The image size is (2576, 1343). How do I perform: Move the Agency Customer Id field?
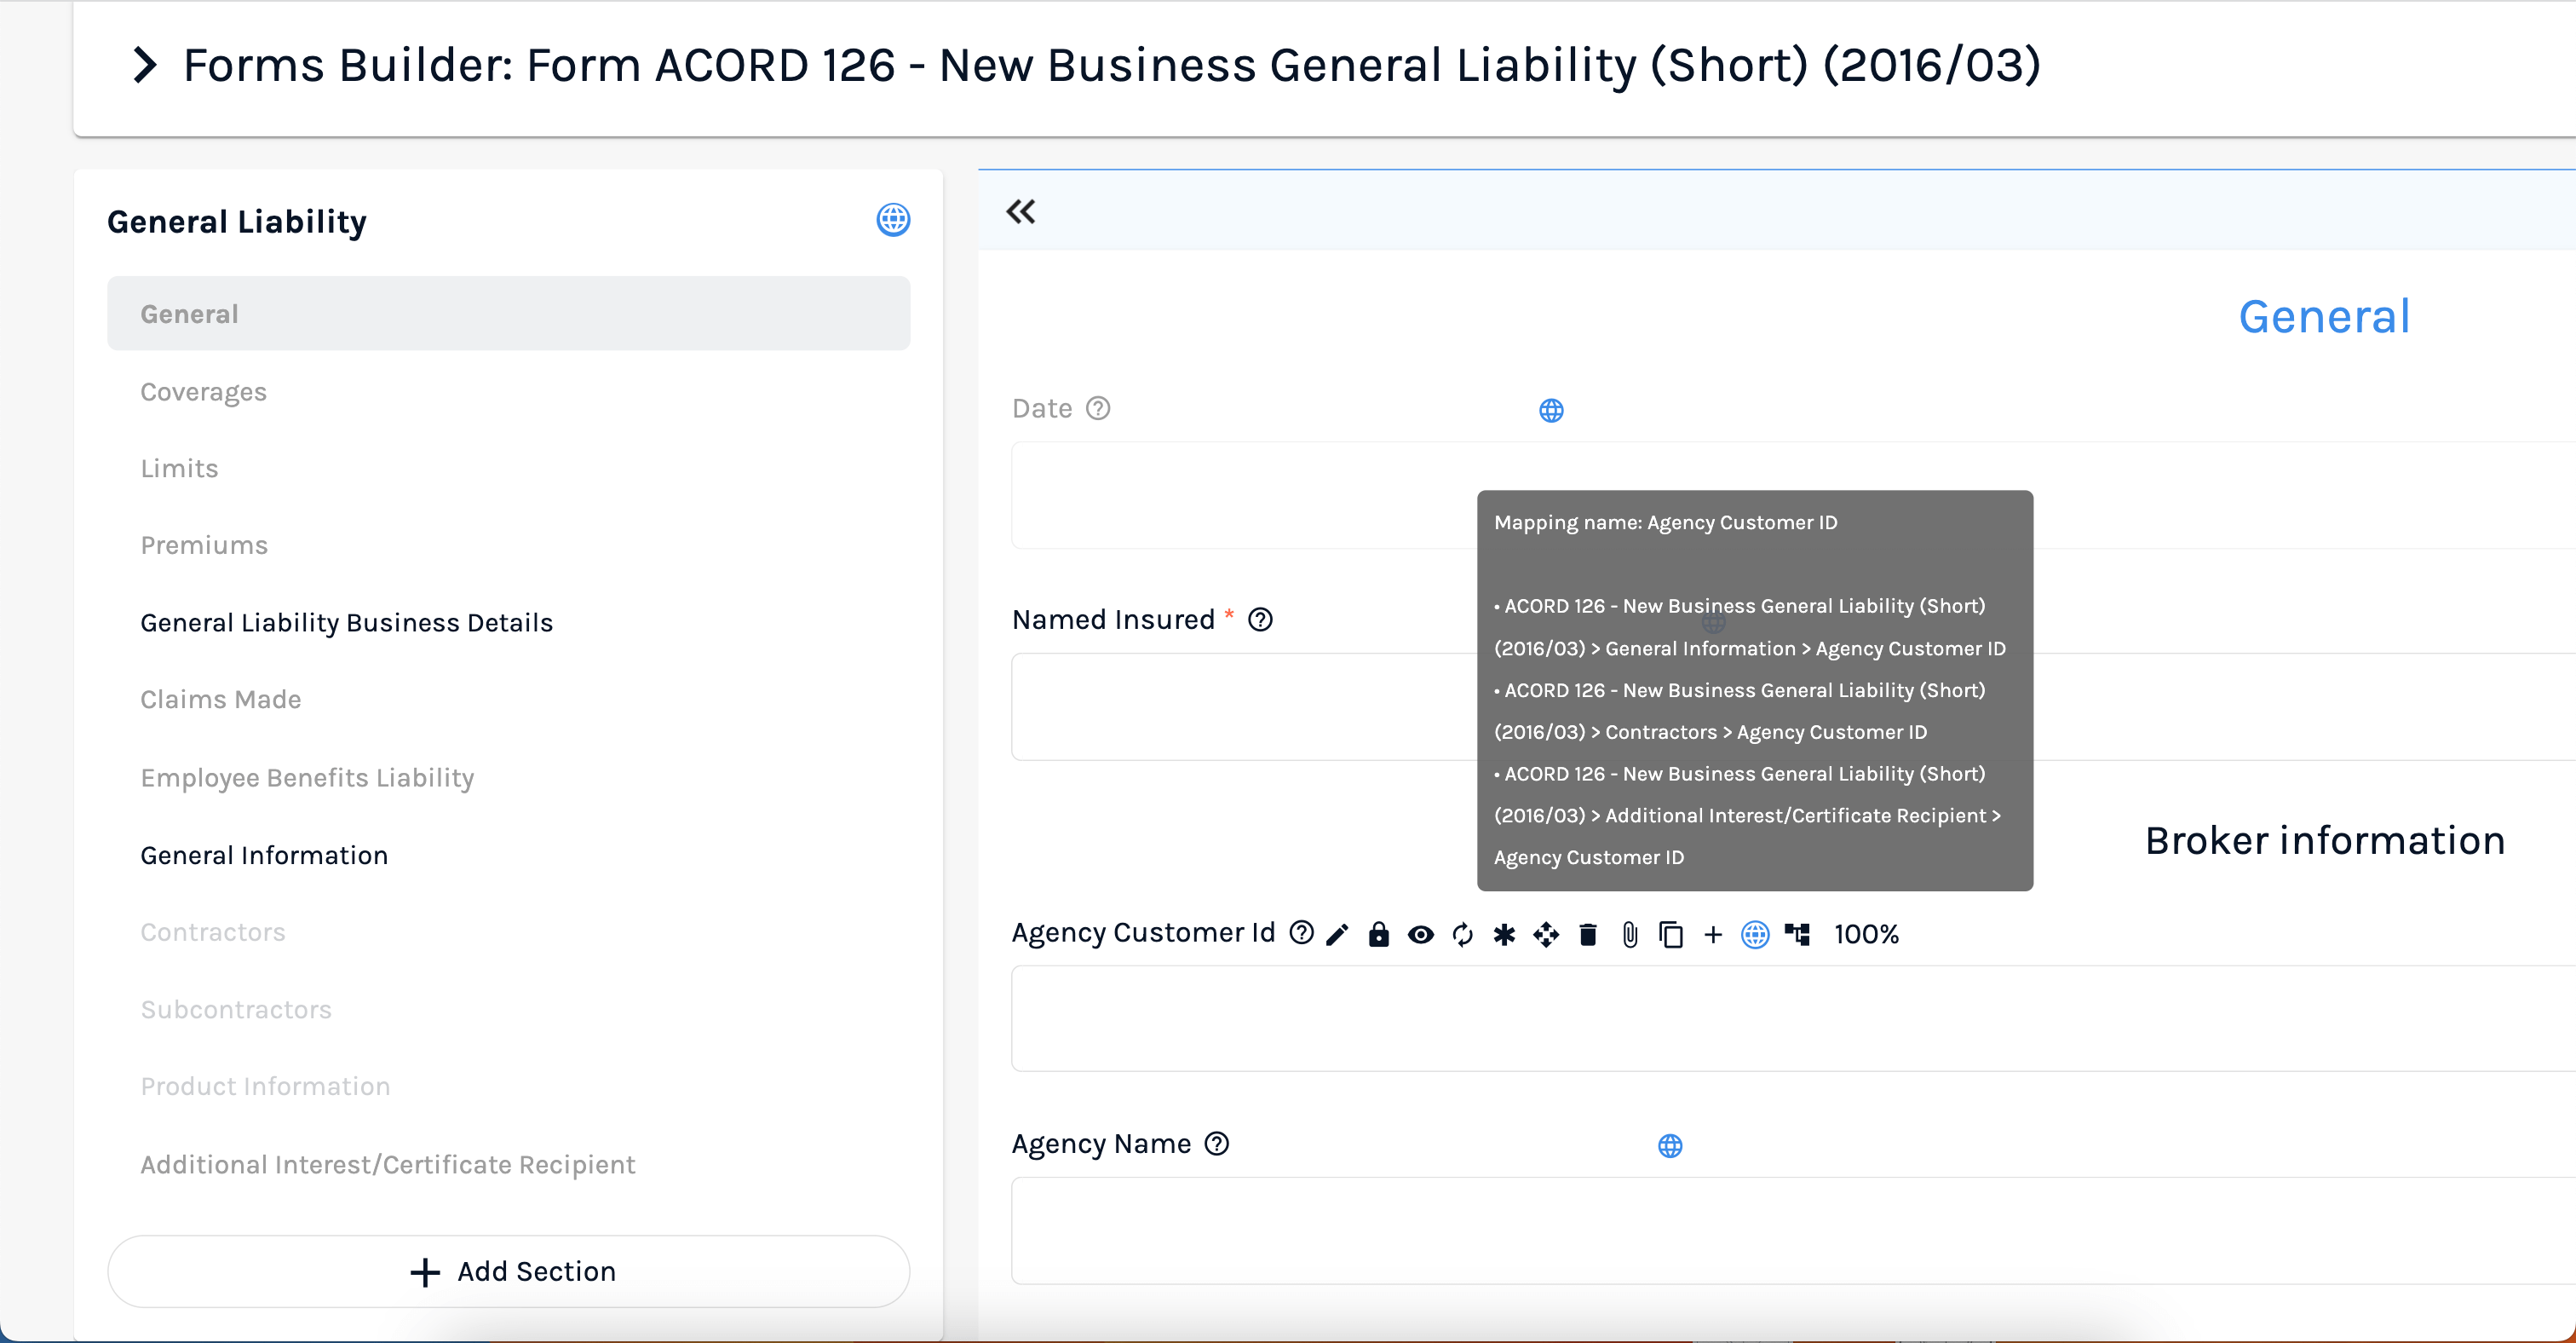1546,934
